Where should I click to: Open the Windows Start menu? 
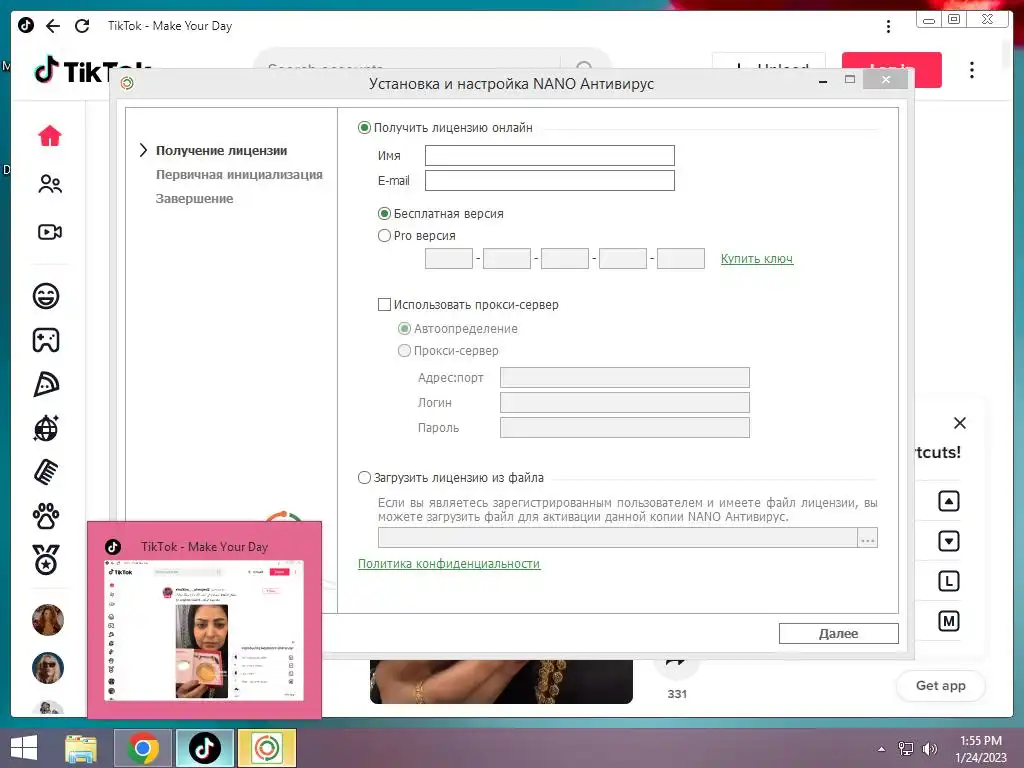pyautogui.click(x=24, y=748)
